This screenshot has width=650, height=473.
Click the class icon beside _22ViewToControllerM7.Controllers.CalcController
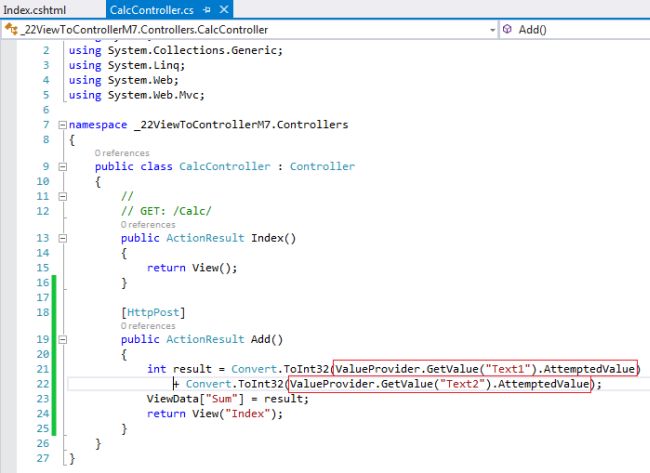[11, 29]
